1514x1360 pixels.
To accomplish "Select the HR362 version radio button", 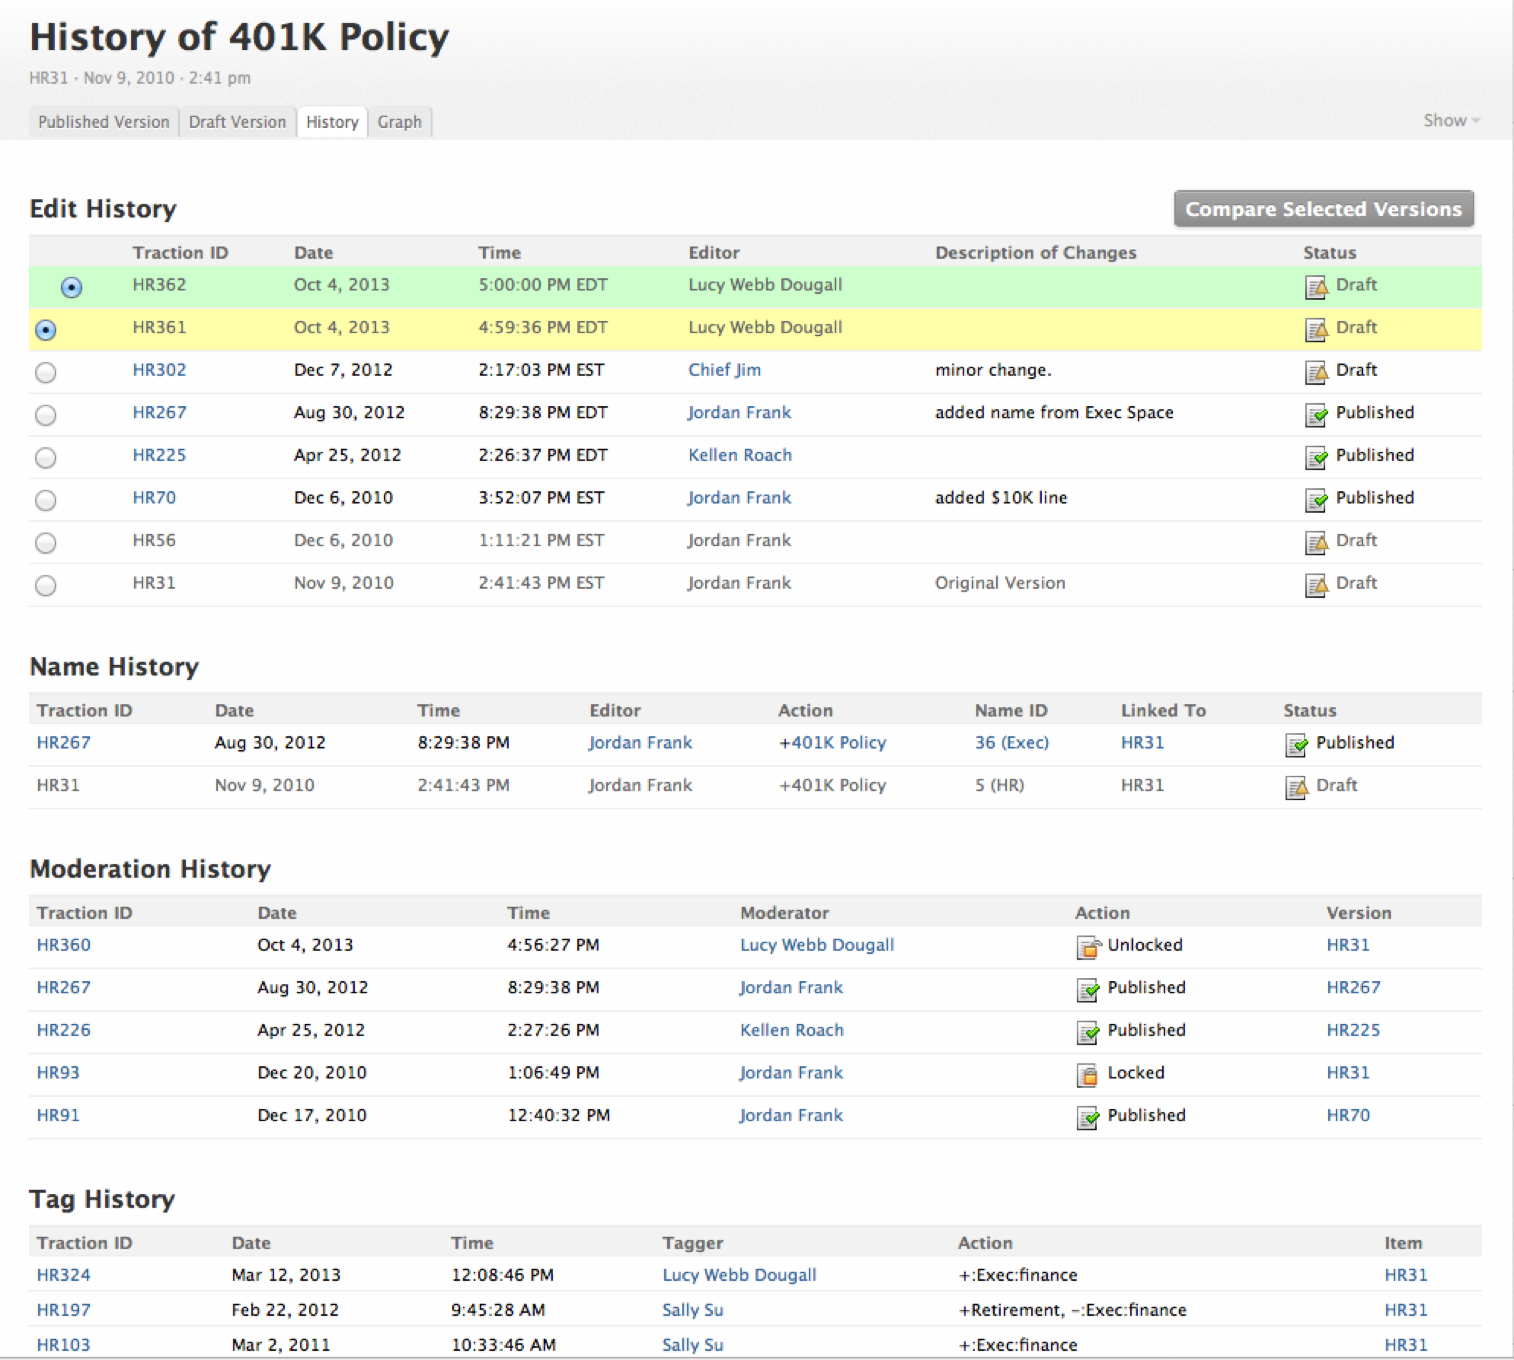I will point(72,287).
